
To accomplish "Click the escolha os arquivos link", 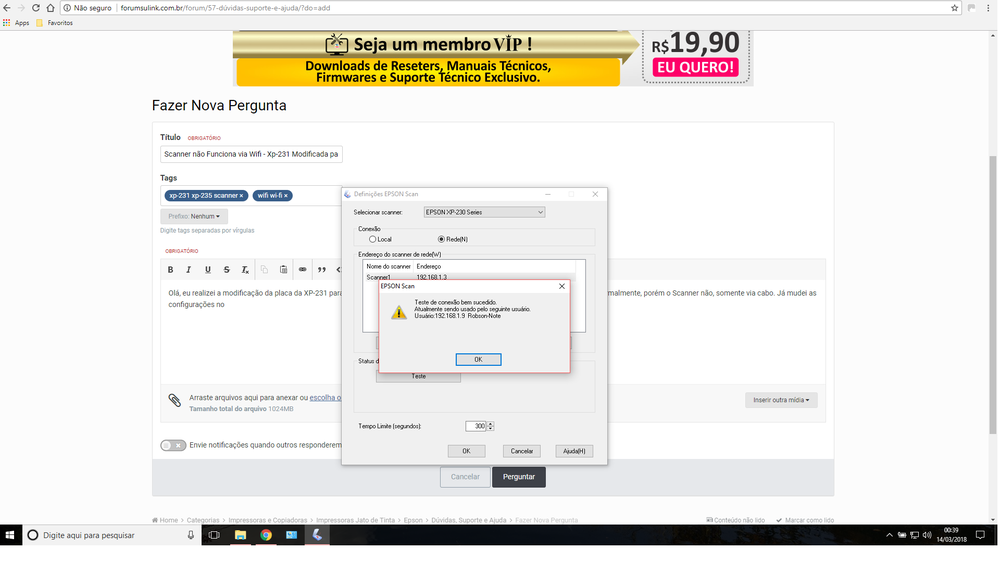I will click(x=325, y=398).
